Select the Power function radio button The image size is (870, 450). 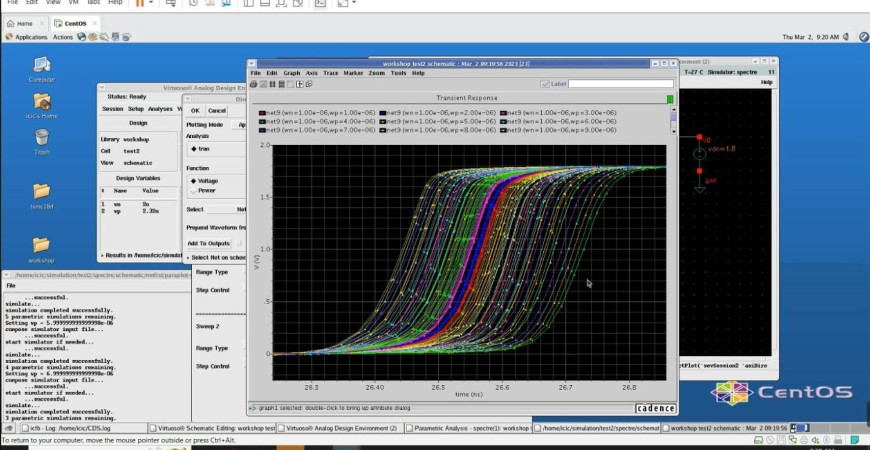tap(194, 190)
